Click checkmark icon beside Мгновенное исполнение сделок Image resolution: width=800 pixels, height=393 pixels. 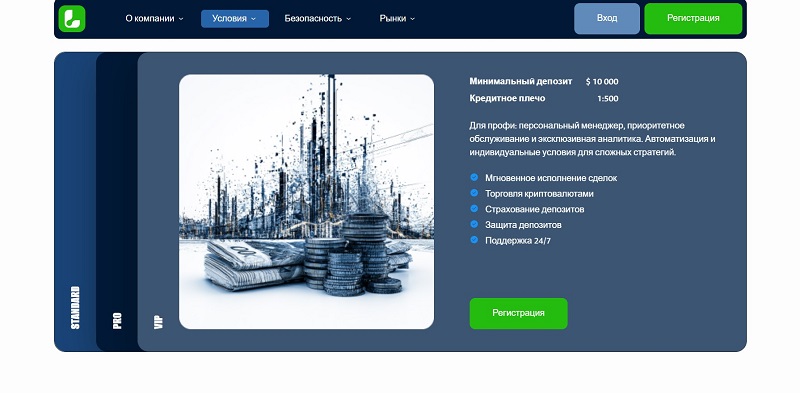point(474,178)
